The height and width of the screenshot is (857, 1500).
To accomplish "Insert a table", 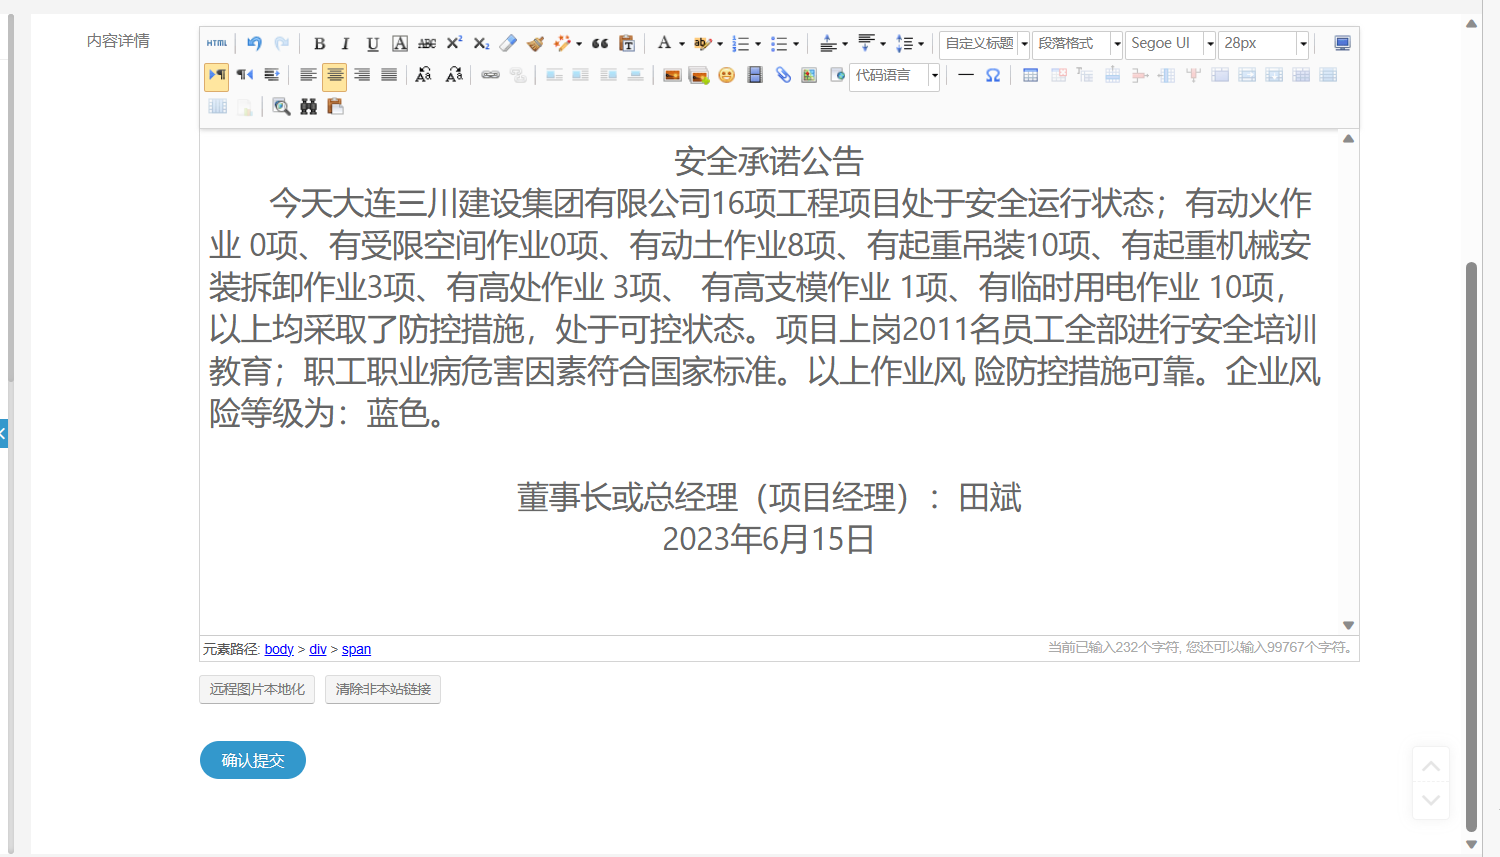I will click(x=1030, y=75).
